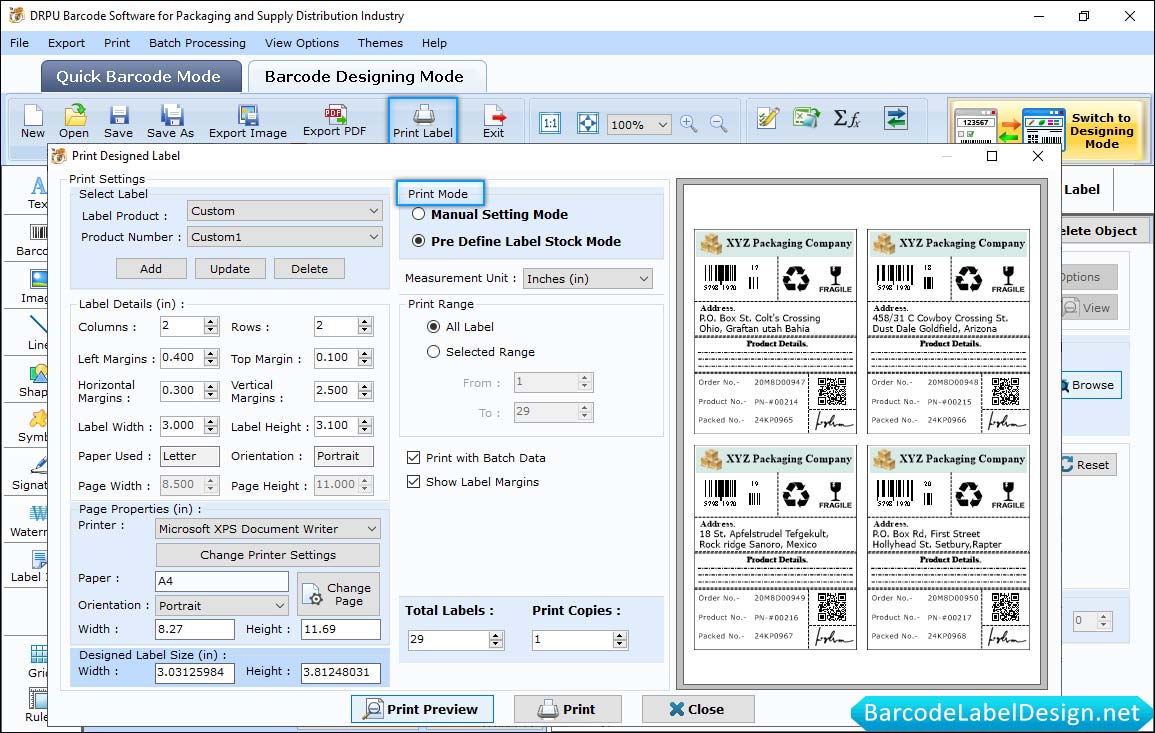
Task: Zoom out with the magnifier minus icon
Action: pos(718,123)
